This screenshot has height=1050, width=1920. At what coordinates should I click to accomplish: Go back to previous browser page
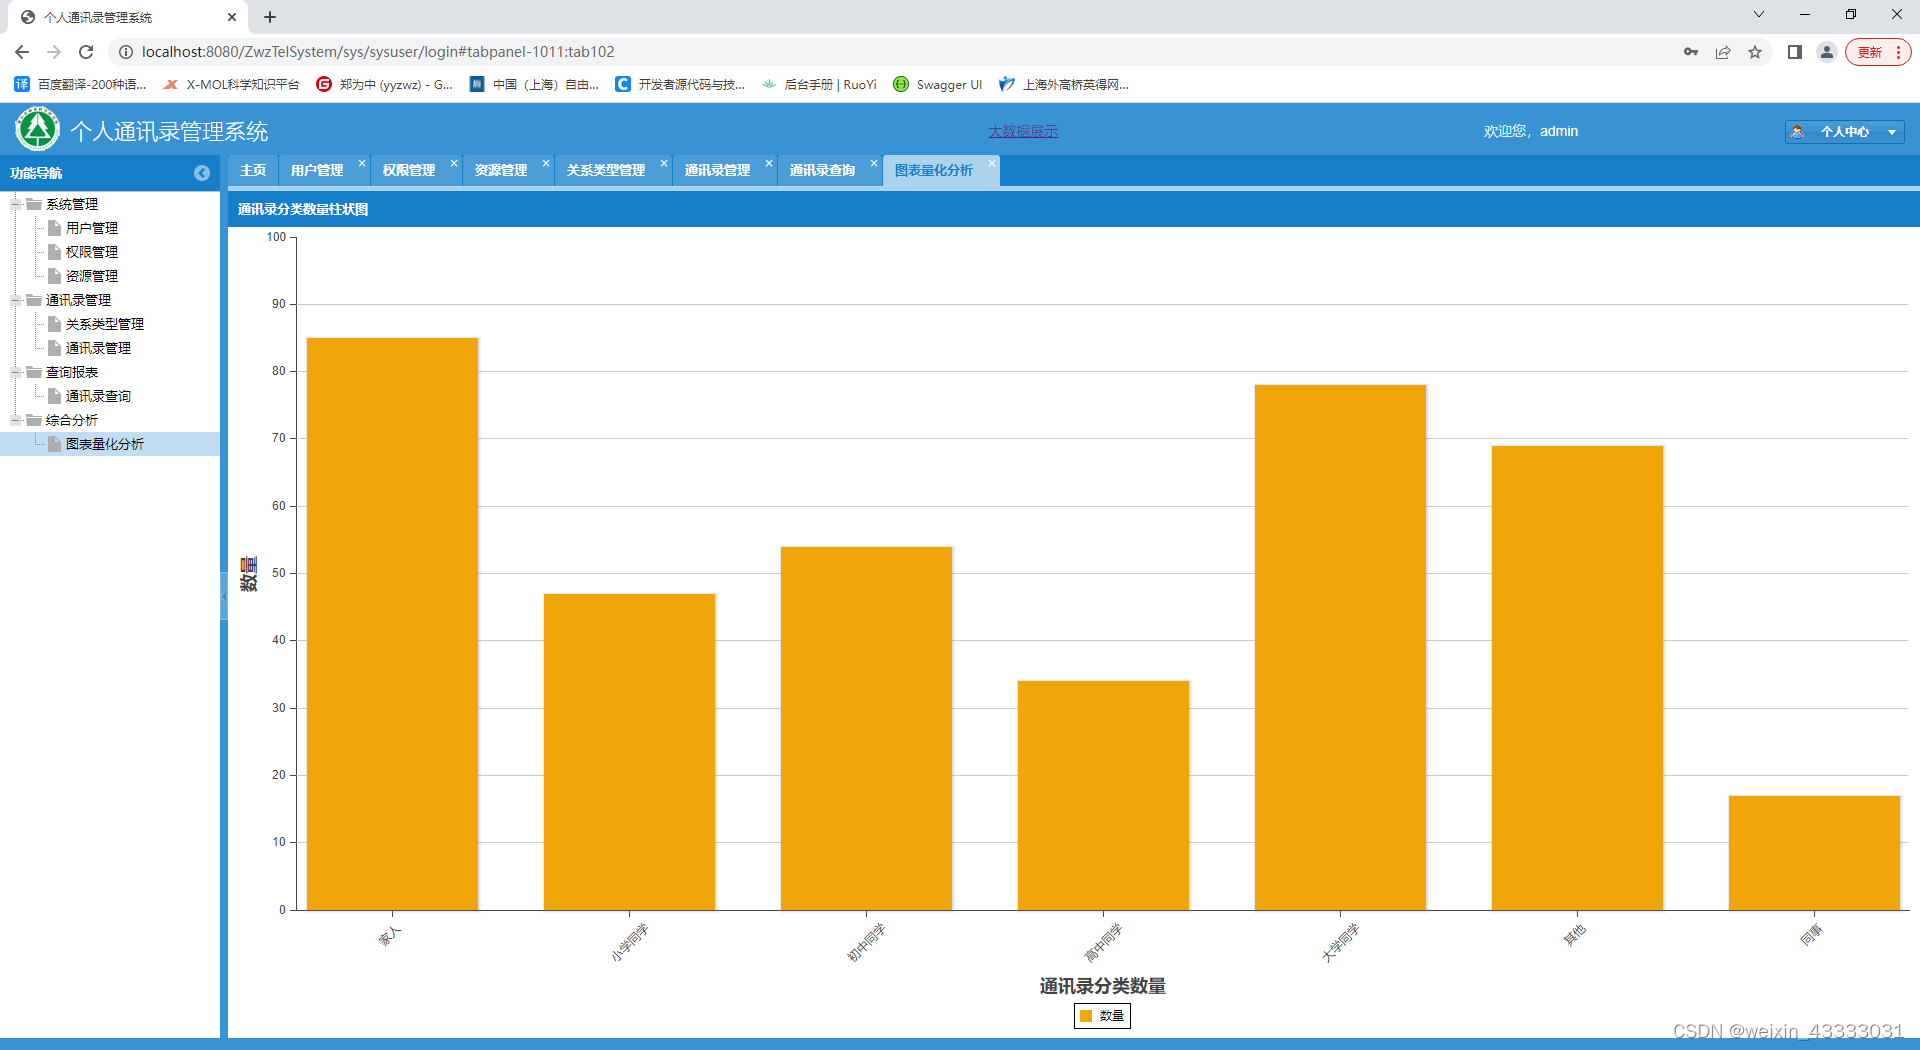point(22,52)
